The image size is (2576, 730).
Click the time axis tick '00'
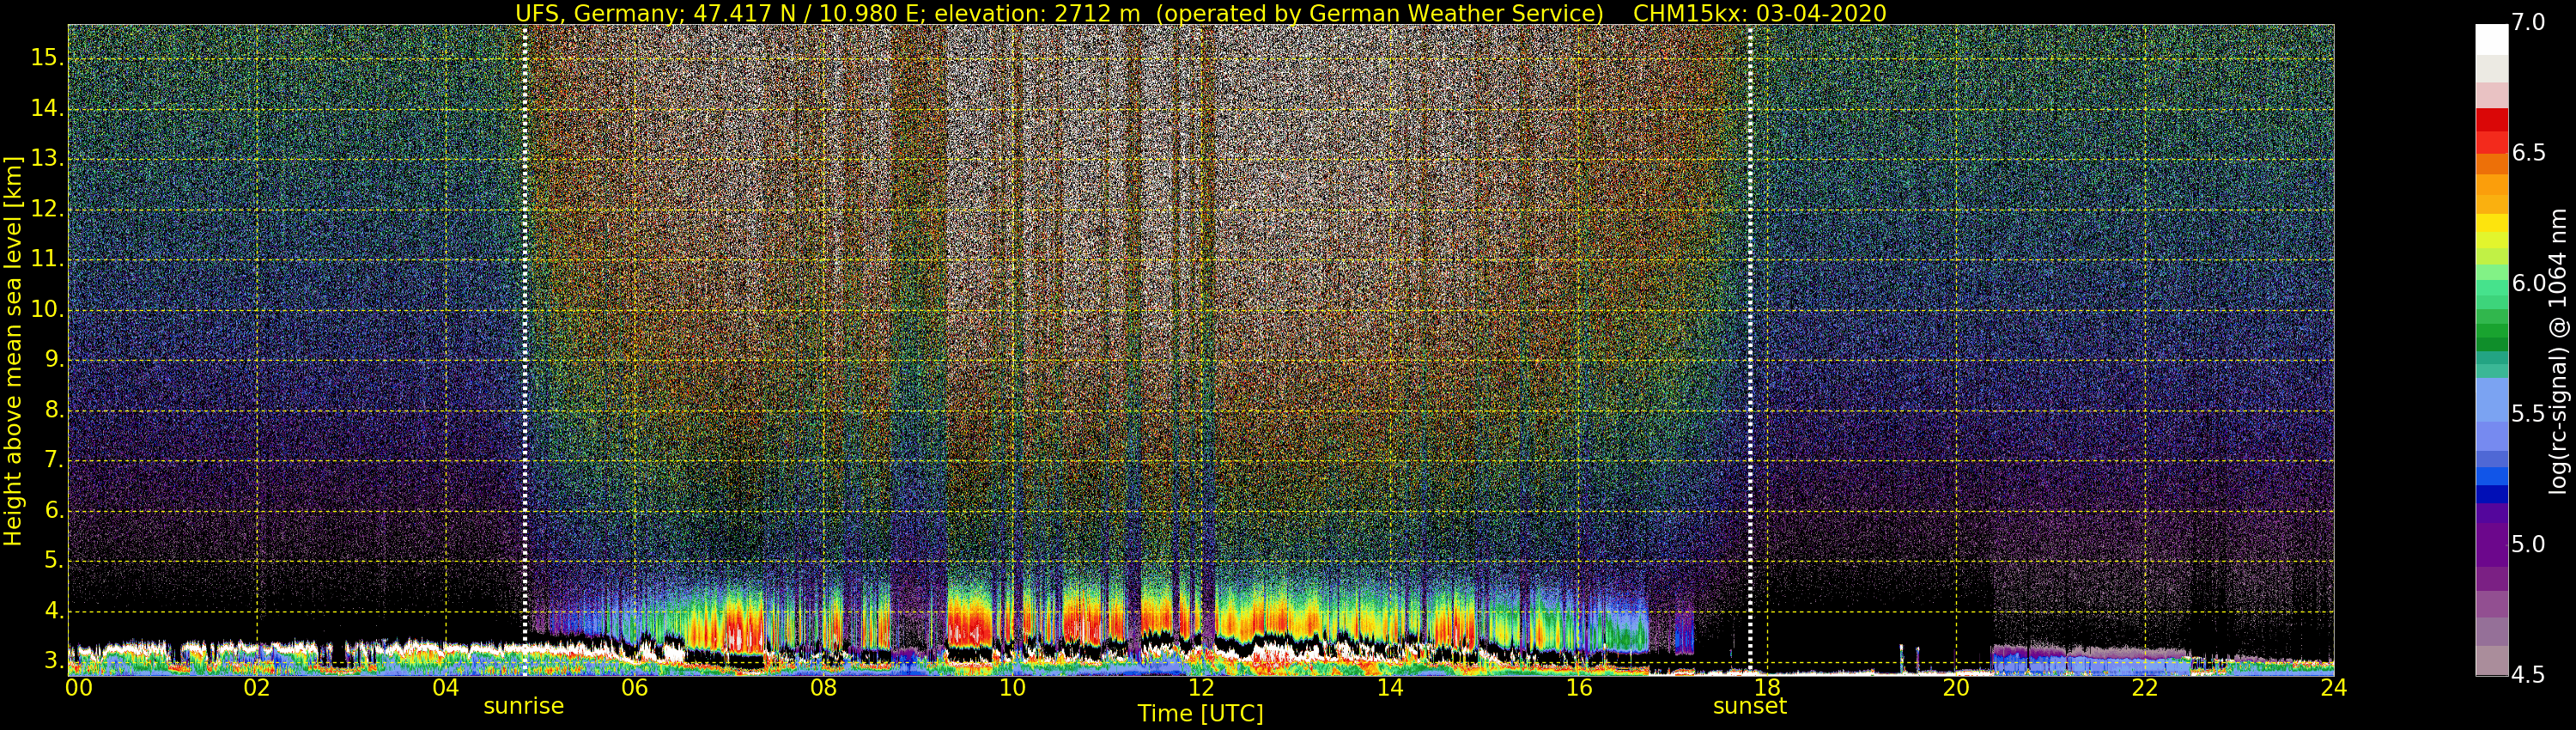point(78,688)
